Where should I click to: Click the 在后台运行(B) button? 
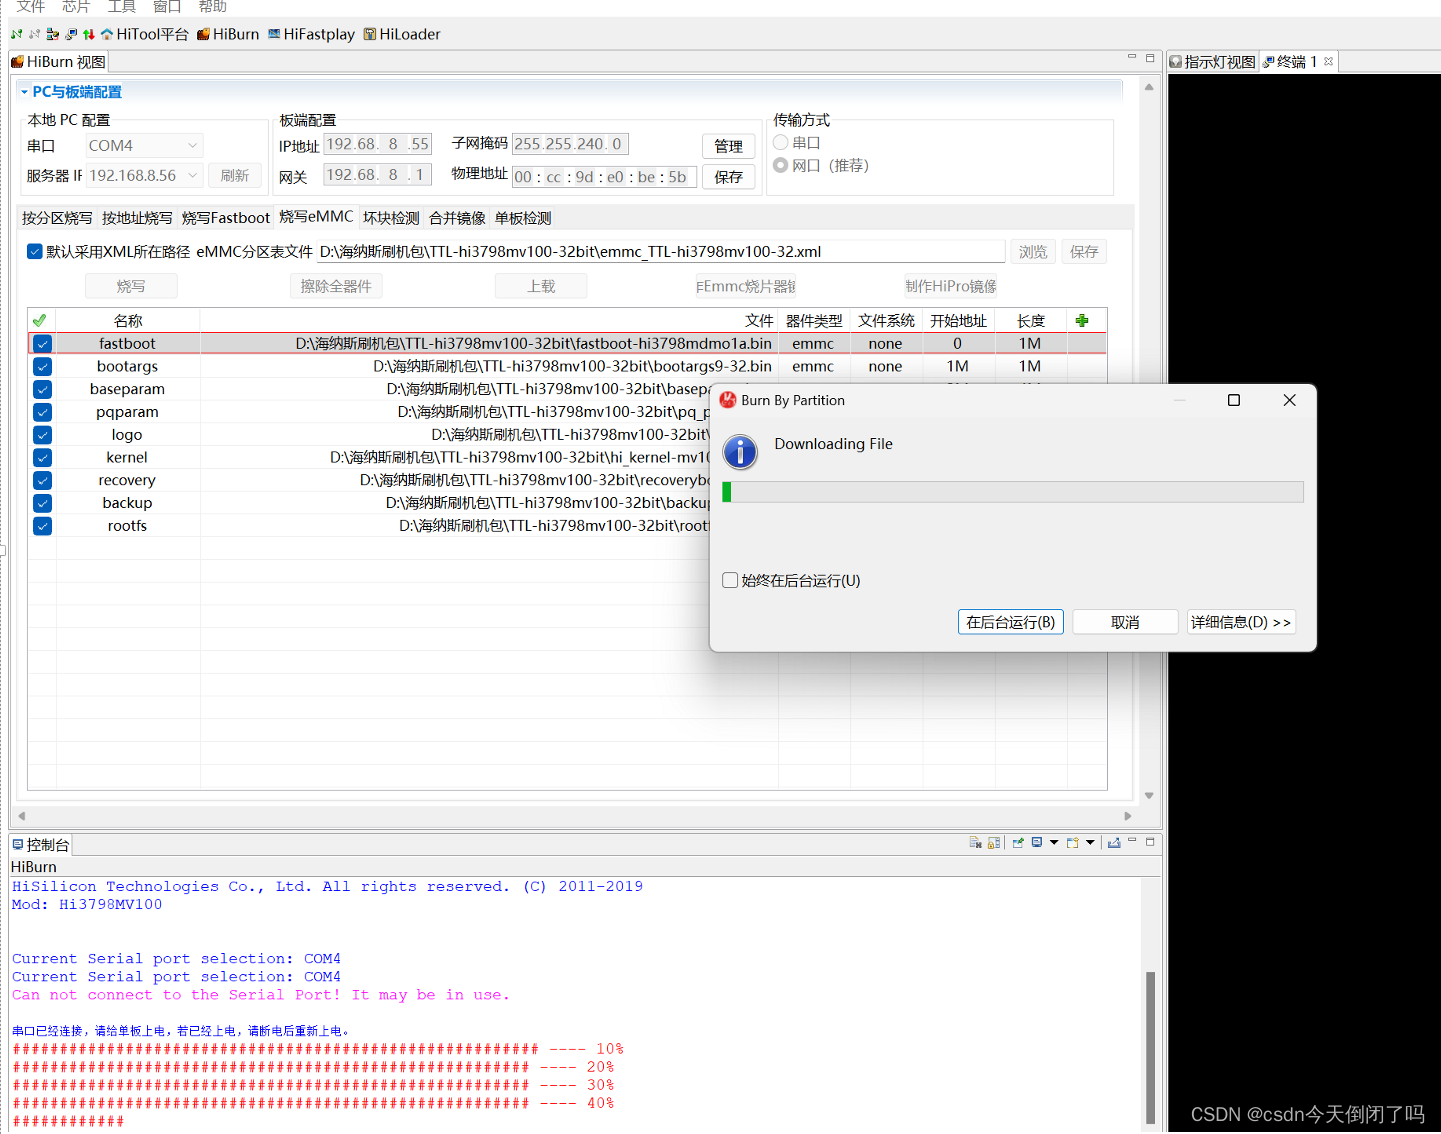point(1011,622)
